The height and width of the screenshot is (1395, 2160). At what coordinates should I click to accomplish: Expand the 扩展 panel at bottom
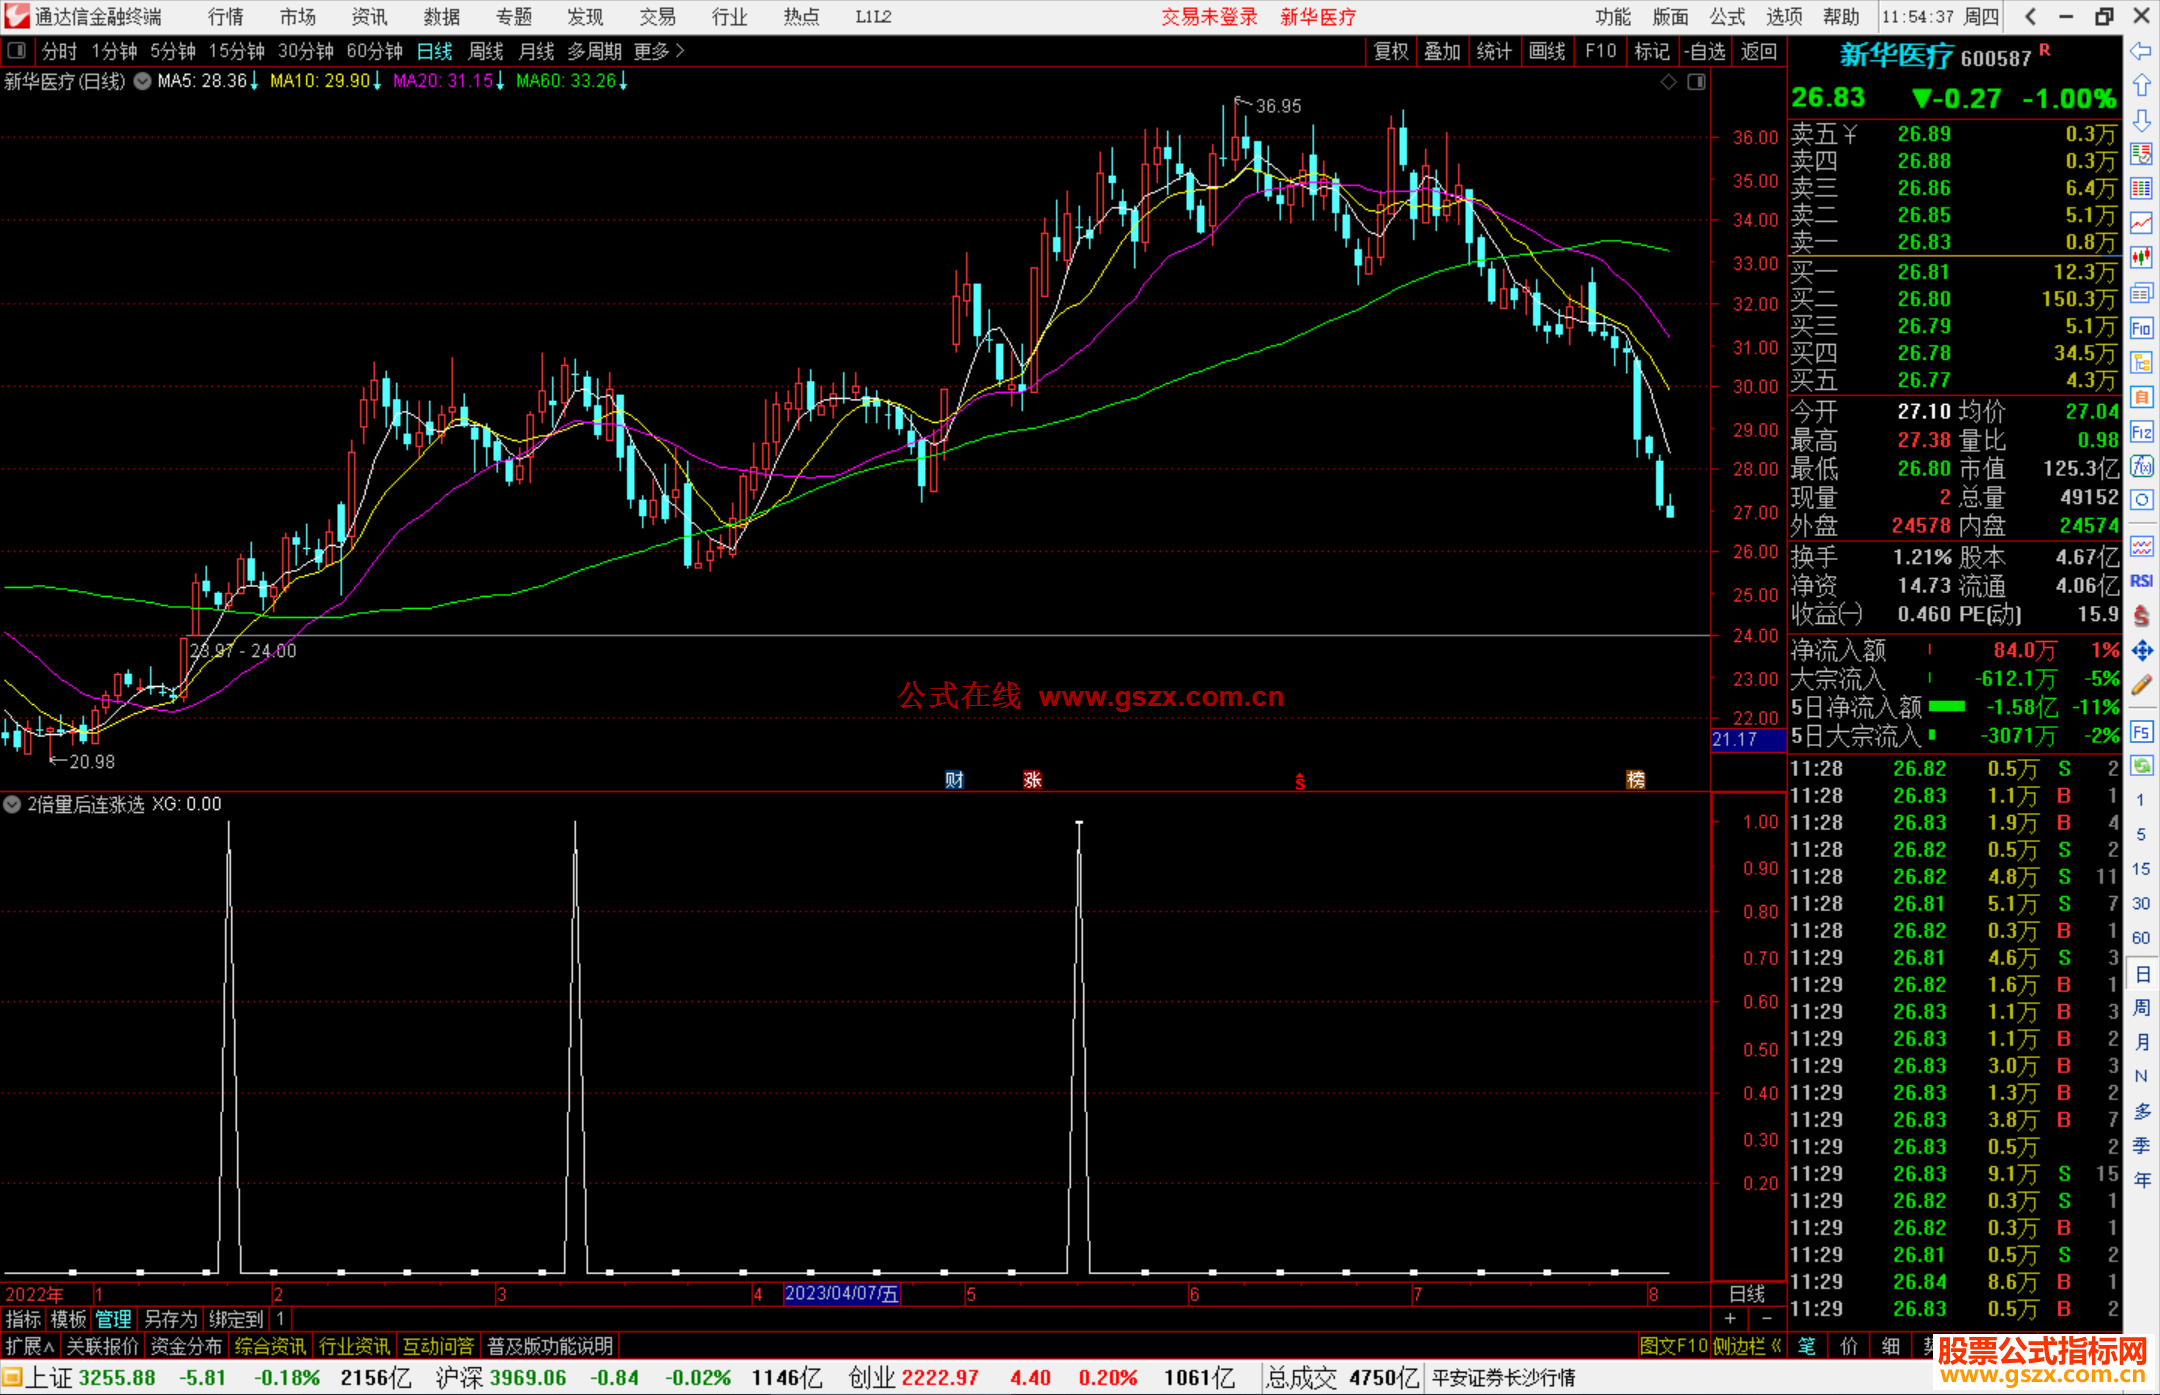[30, 1346]
